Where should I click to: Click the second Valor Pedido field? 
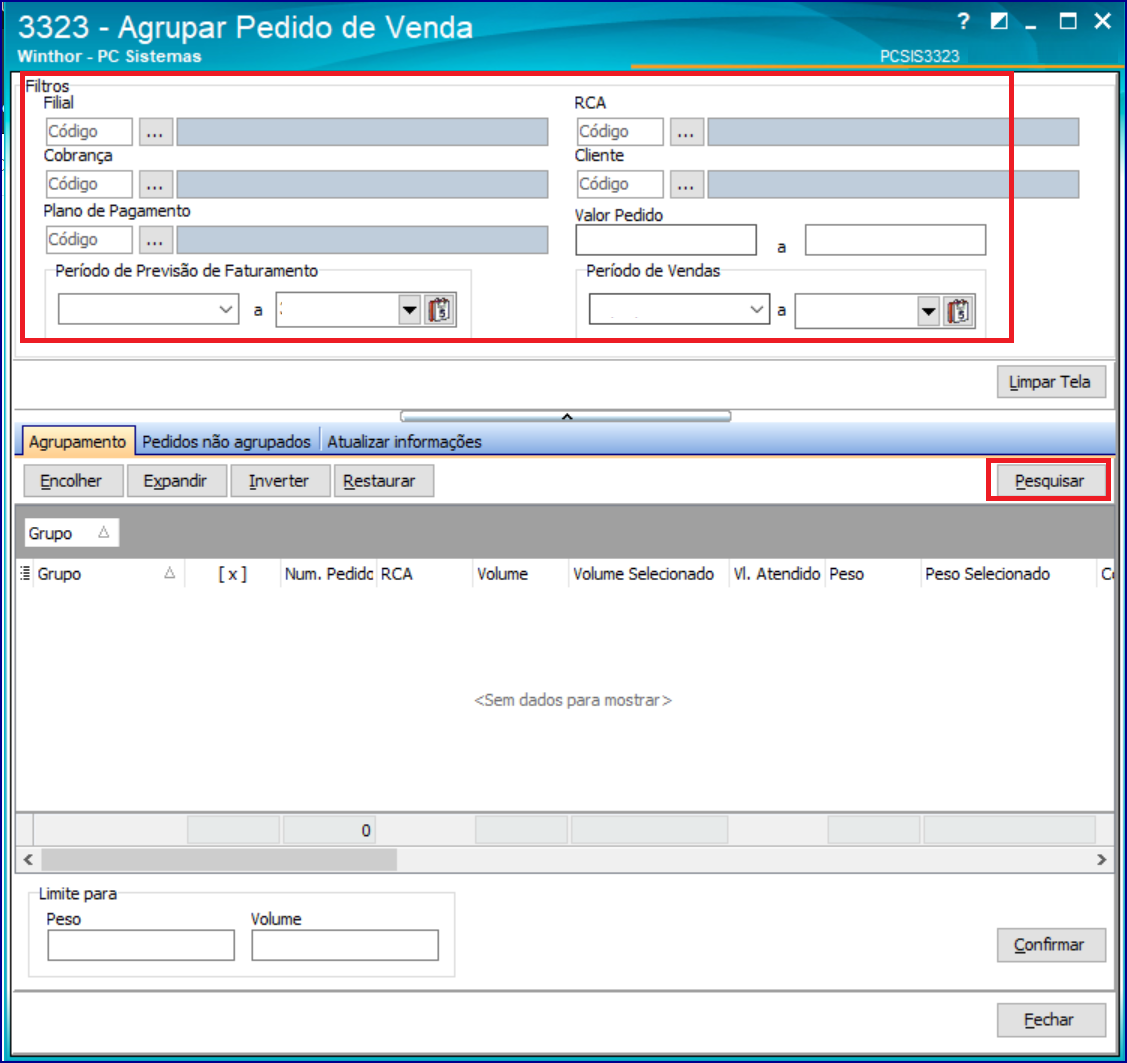click(895, 240)
